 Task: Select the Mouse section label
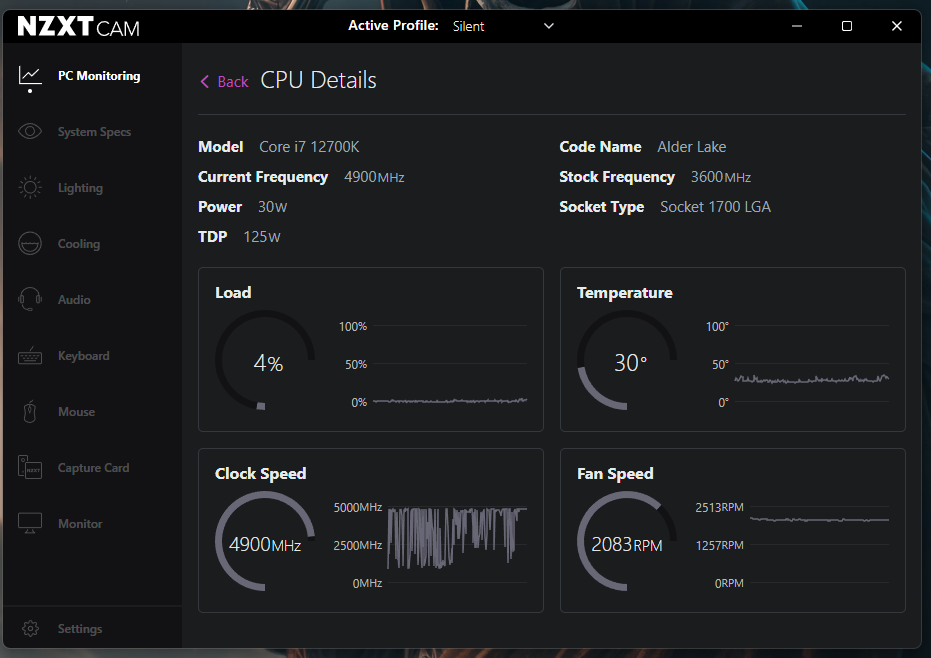click(x=77, y=412)
